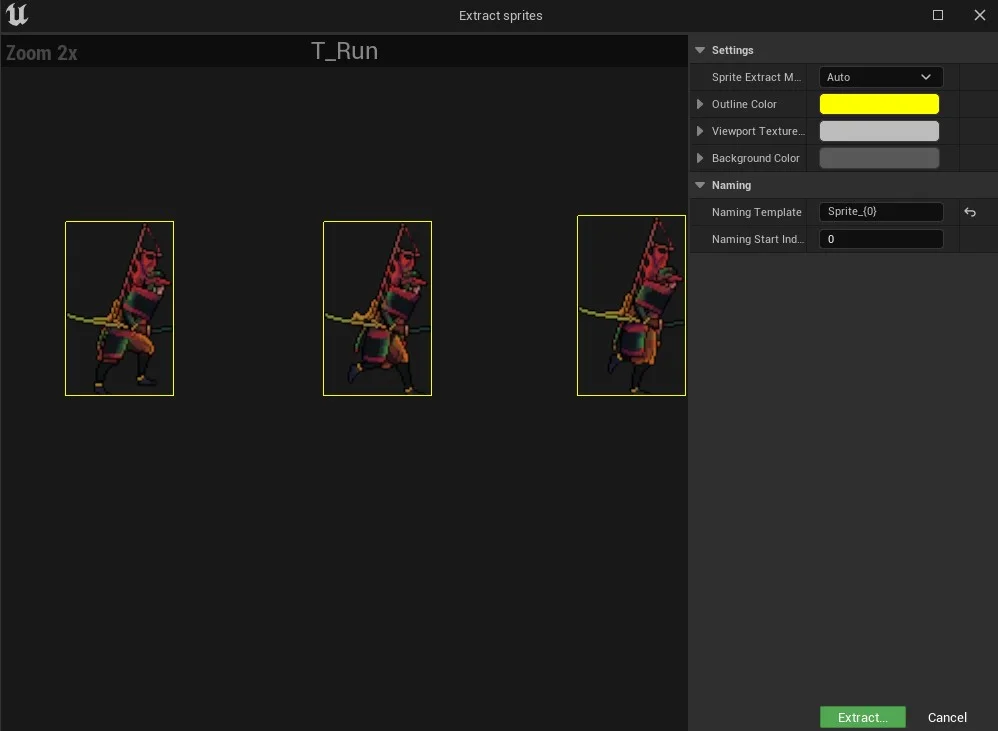Maximize the Extract sprites window
Viewport: 998px width, 731px height.
click(938, 15)
